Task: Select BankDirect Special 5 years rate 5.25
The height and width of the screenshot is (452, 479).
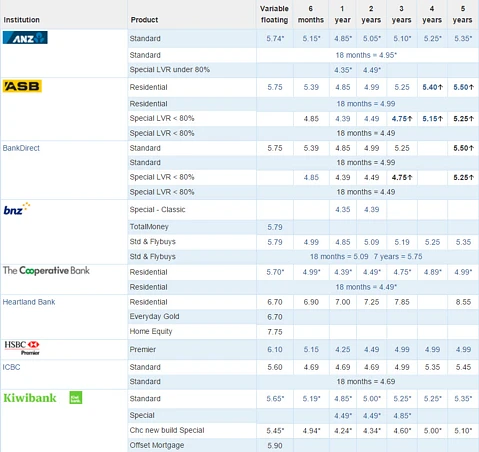Action: [x=463, y=177]
